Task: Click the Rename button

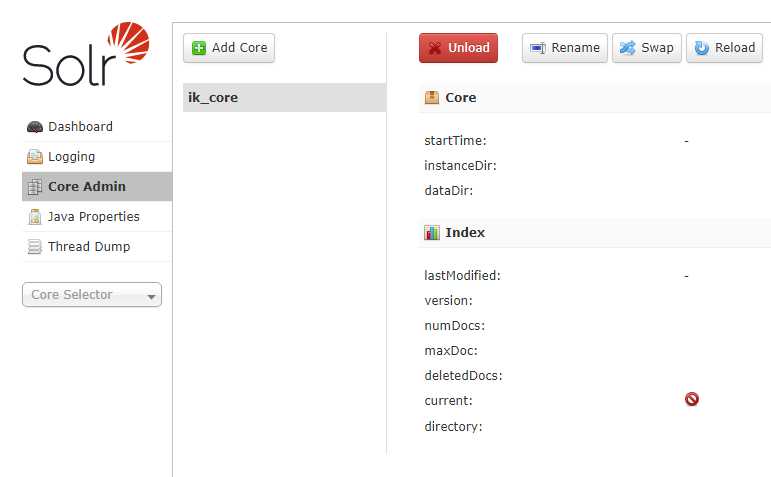Action: [x=564, y=48]
